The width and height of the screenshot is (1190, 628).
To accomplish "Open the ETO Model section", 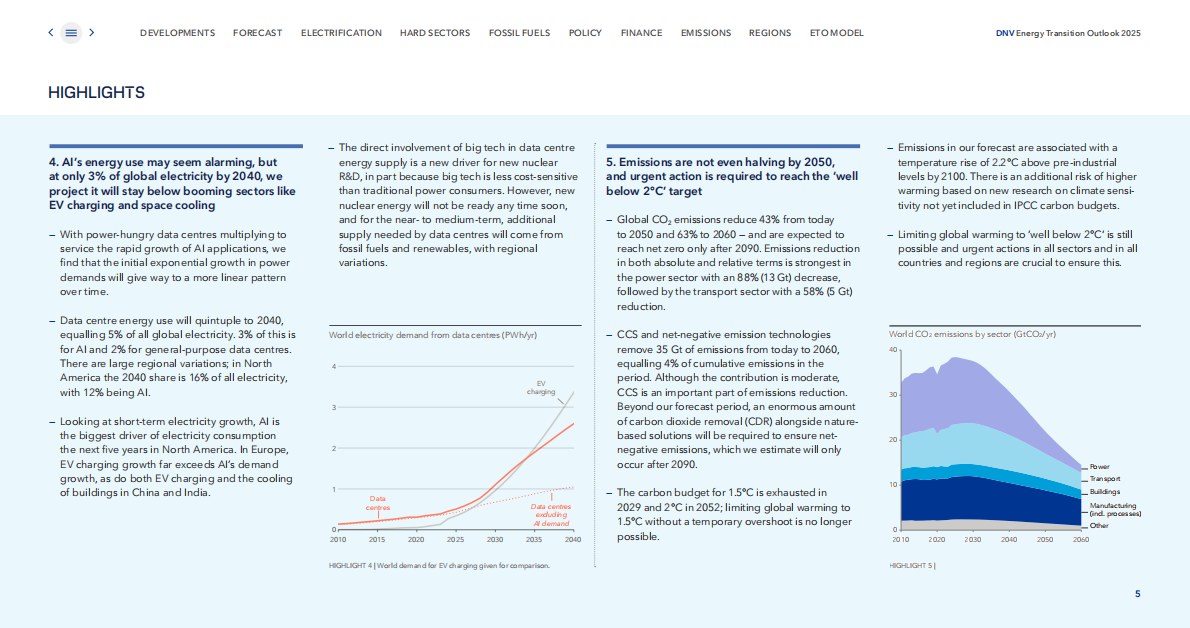I will [x=836, y=33].
